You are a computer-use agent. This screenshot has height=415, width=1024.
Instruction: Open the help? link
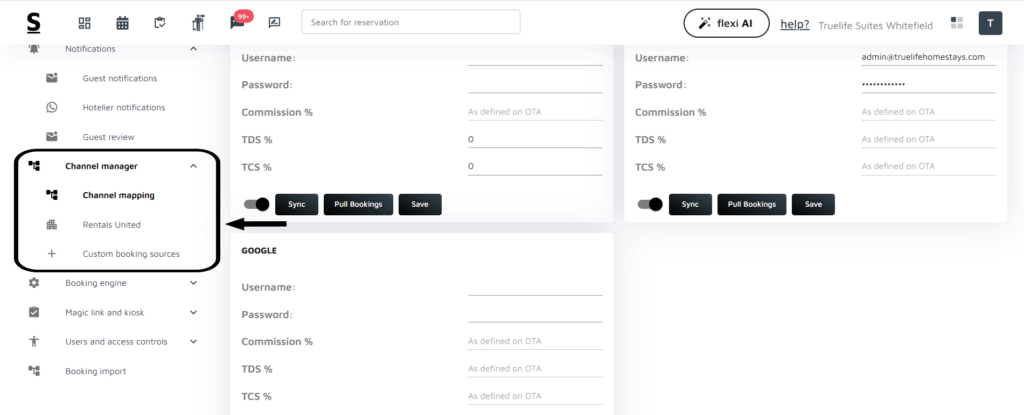coord(794,24)
